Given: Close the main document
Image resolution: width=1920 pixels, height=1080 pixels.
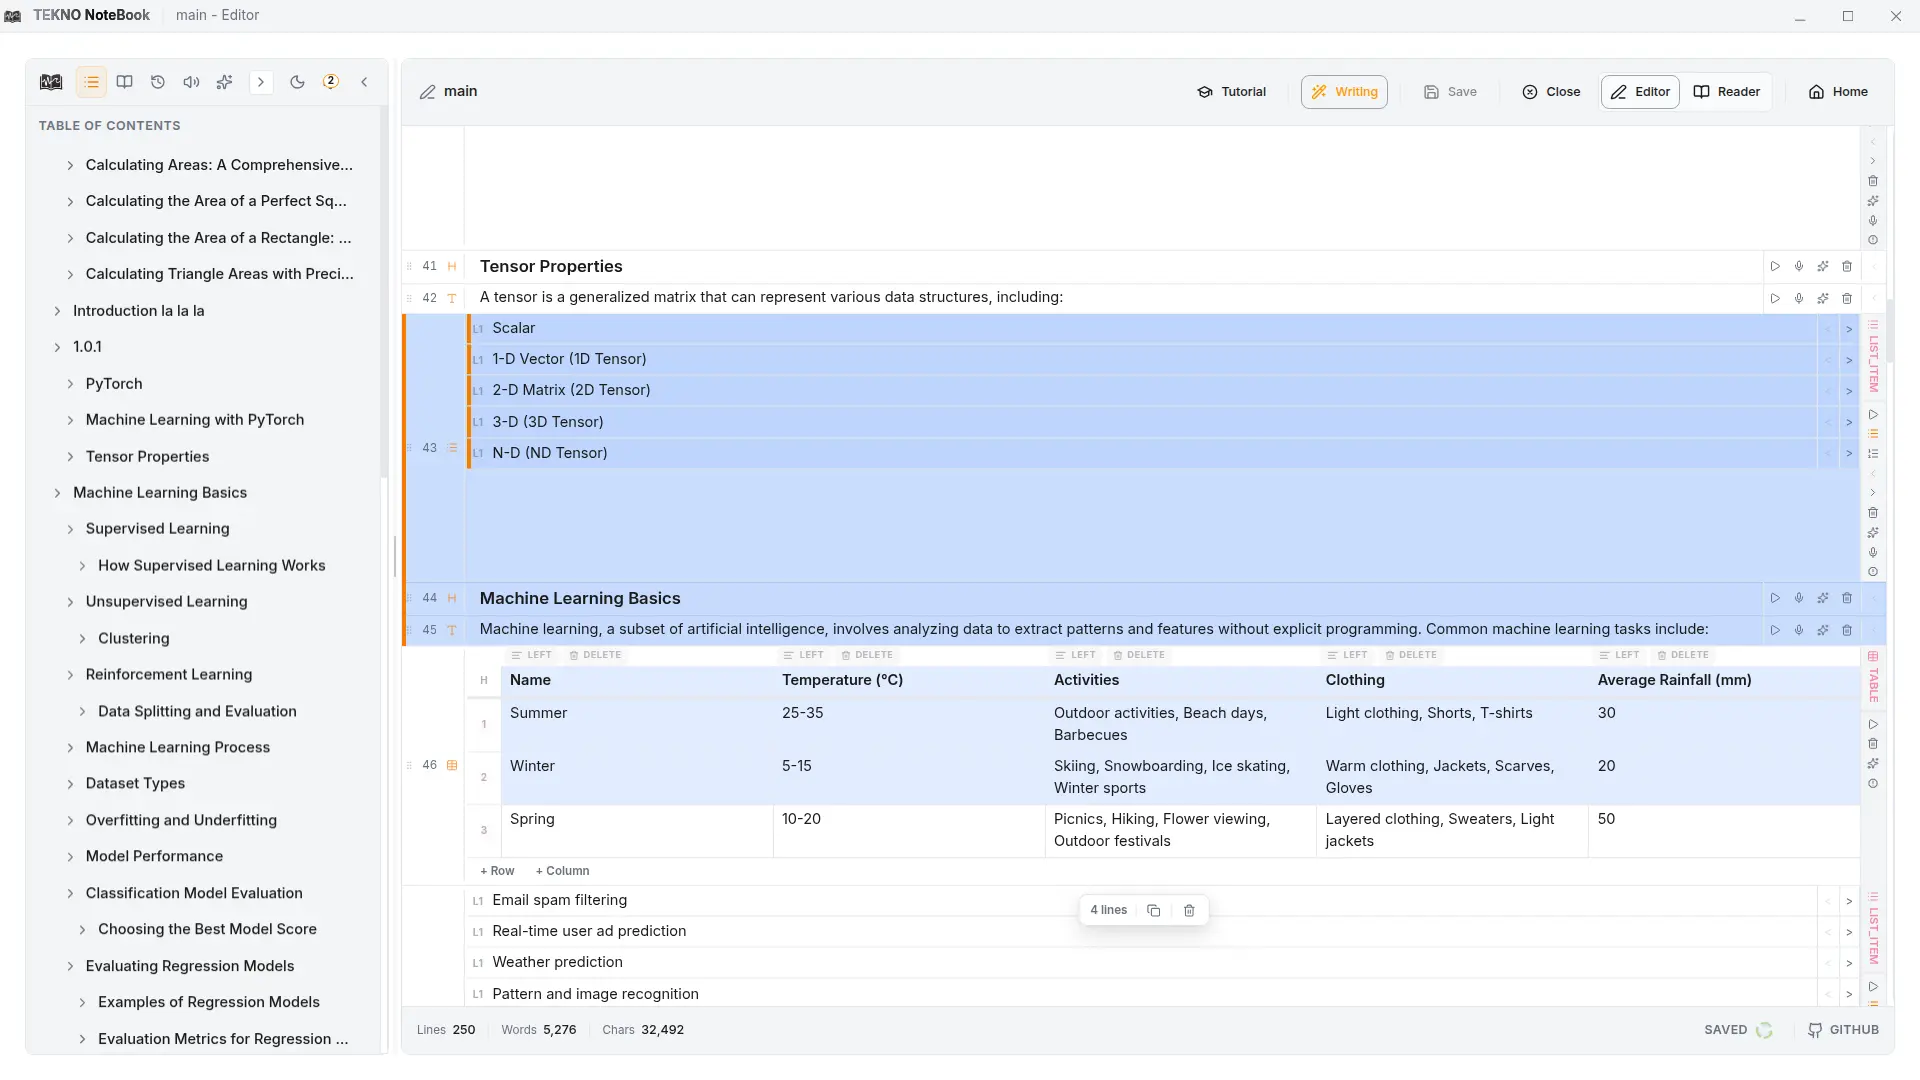Looking at the screenshot, I should coord(1551,92).
